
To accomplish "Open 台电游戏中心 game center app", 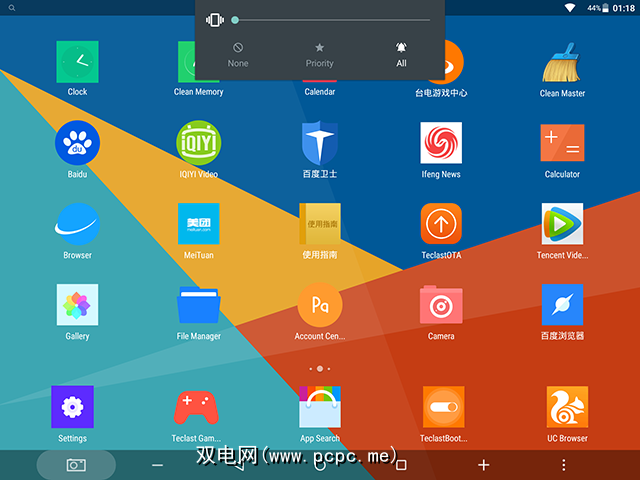I will click(449, 62).
